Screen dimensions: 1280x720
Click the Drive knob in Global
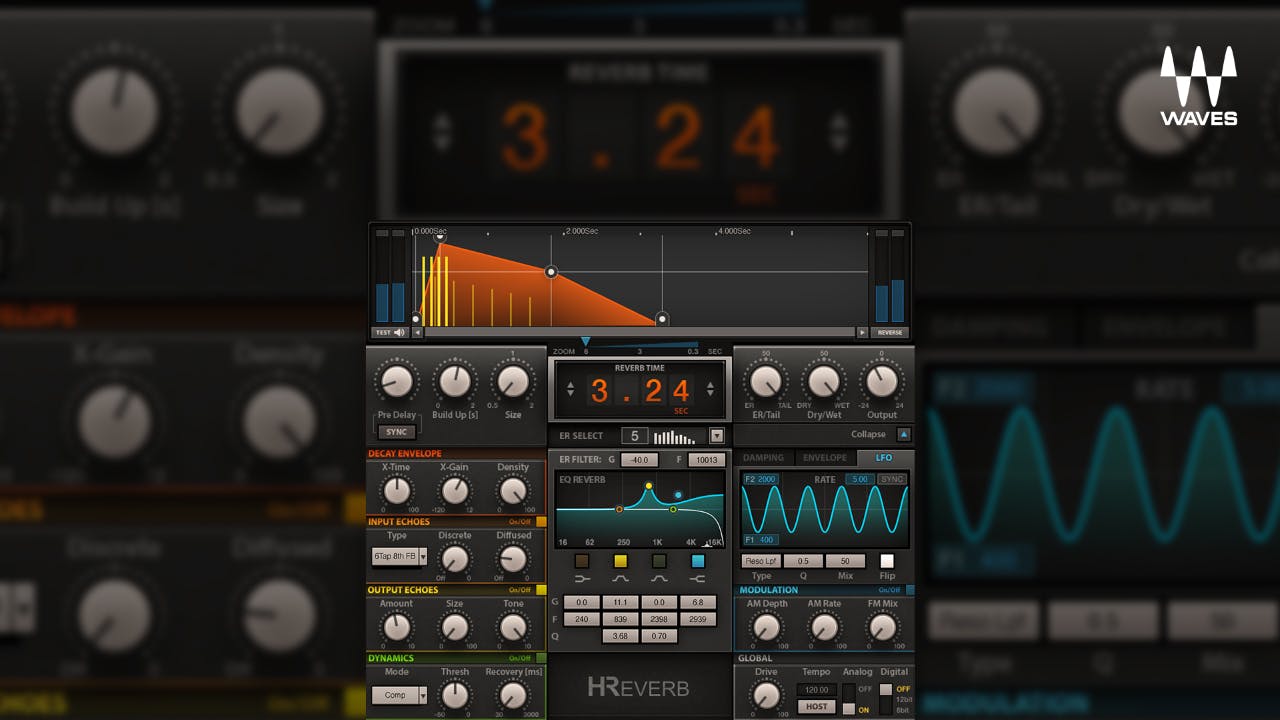coord(765,695)
